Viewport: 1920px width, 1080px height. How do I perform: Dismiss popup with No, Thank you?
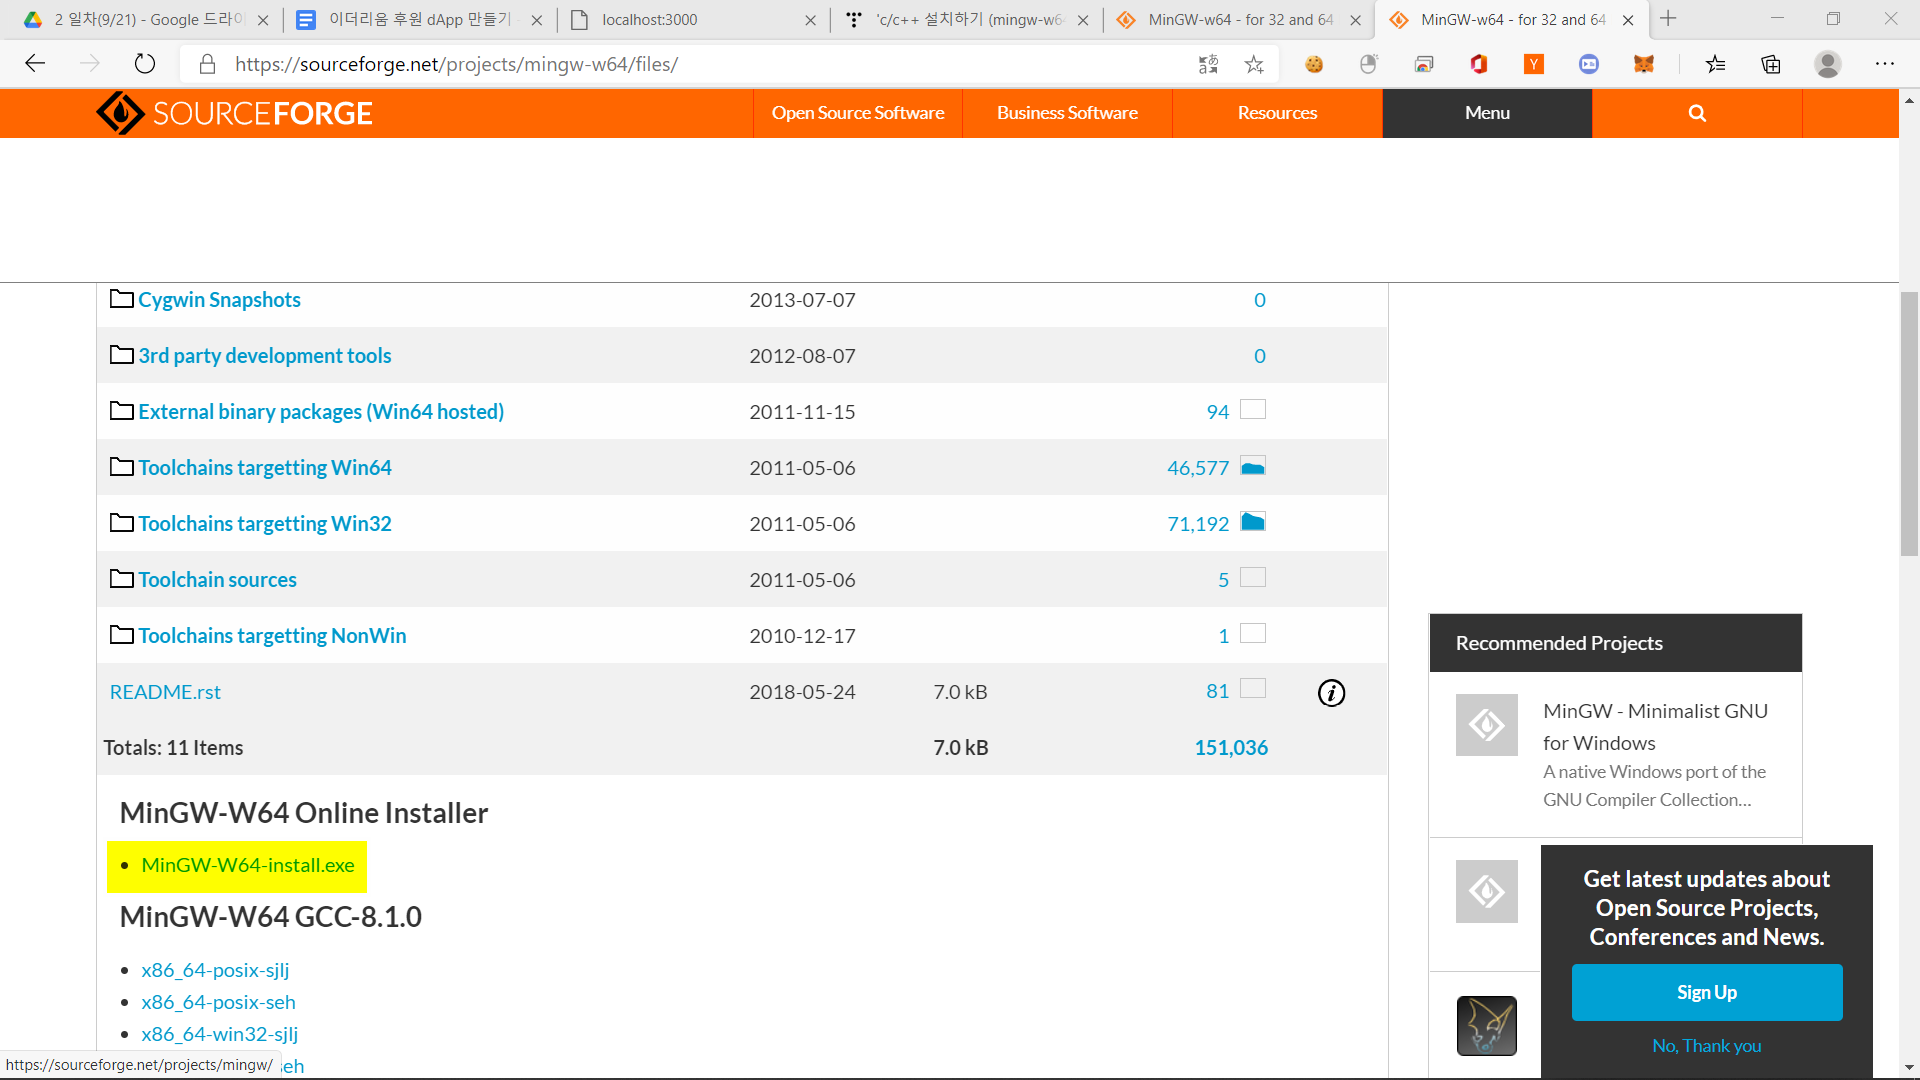1706,1045
